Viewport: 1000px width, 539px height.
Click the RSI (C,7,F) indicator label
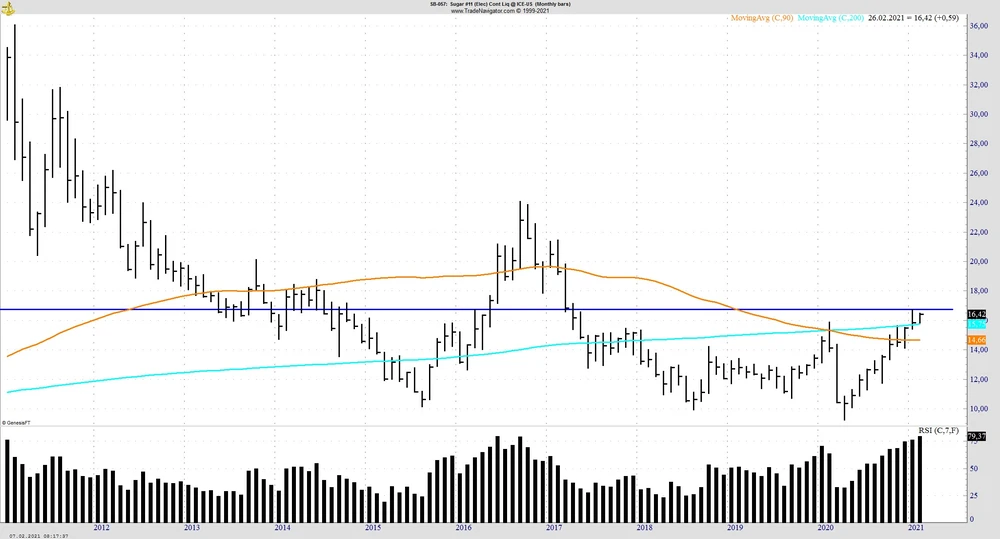939,431
